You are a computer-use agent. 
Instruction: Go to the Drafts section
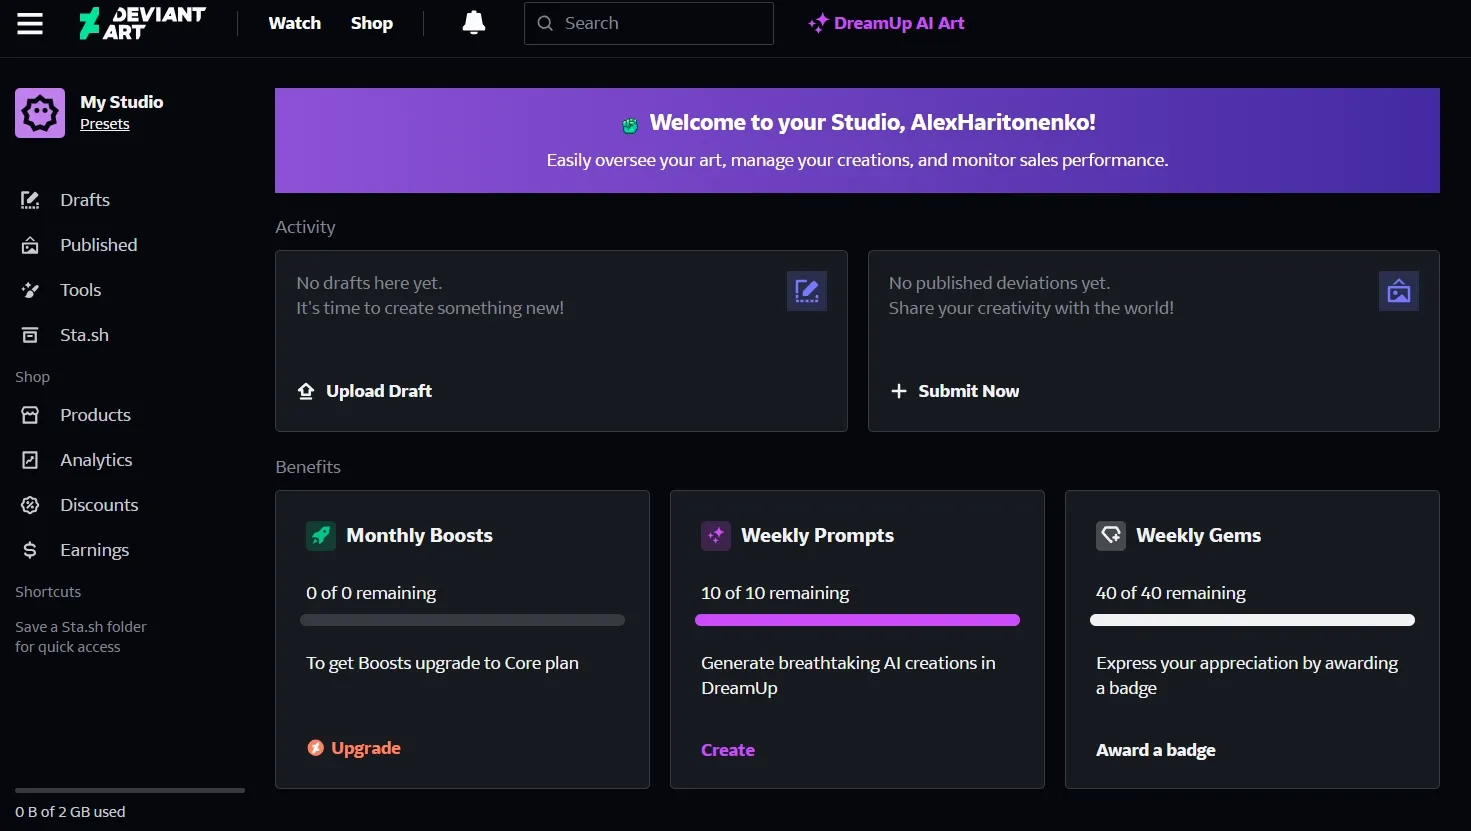85,200
